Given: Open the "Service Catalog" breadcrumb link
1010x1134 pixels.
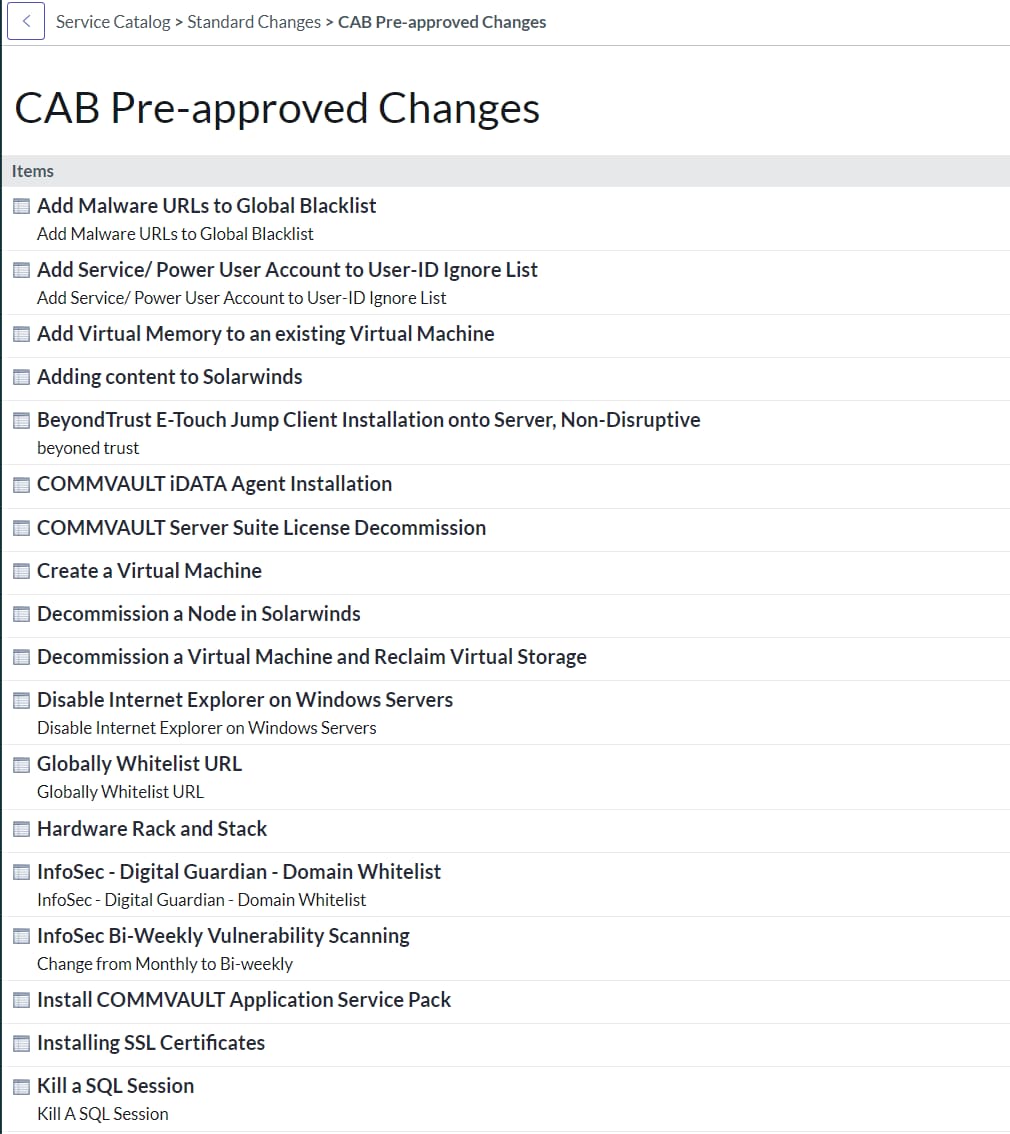Looking at the screenshot, I should (x=113, y=21).
